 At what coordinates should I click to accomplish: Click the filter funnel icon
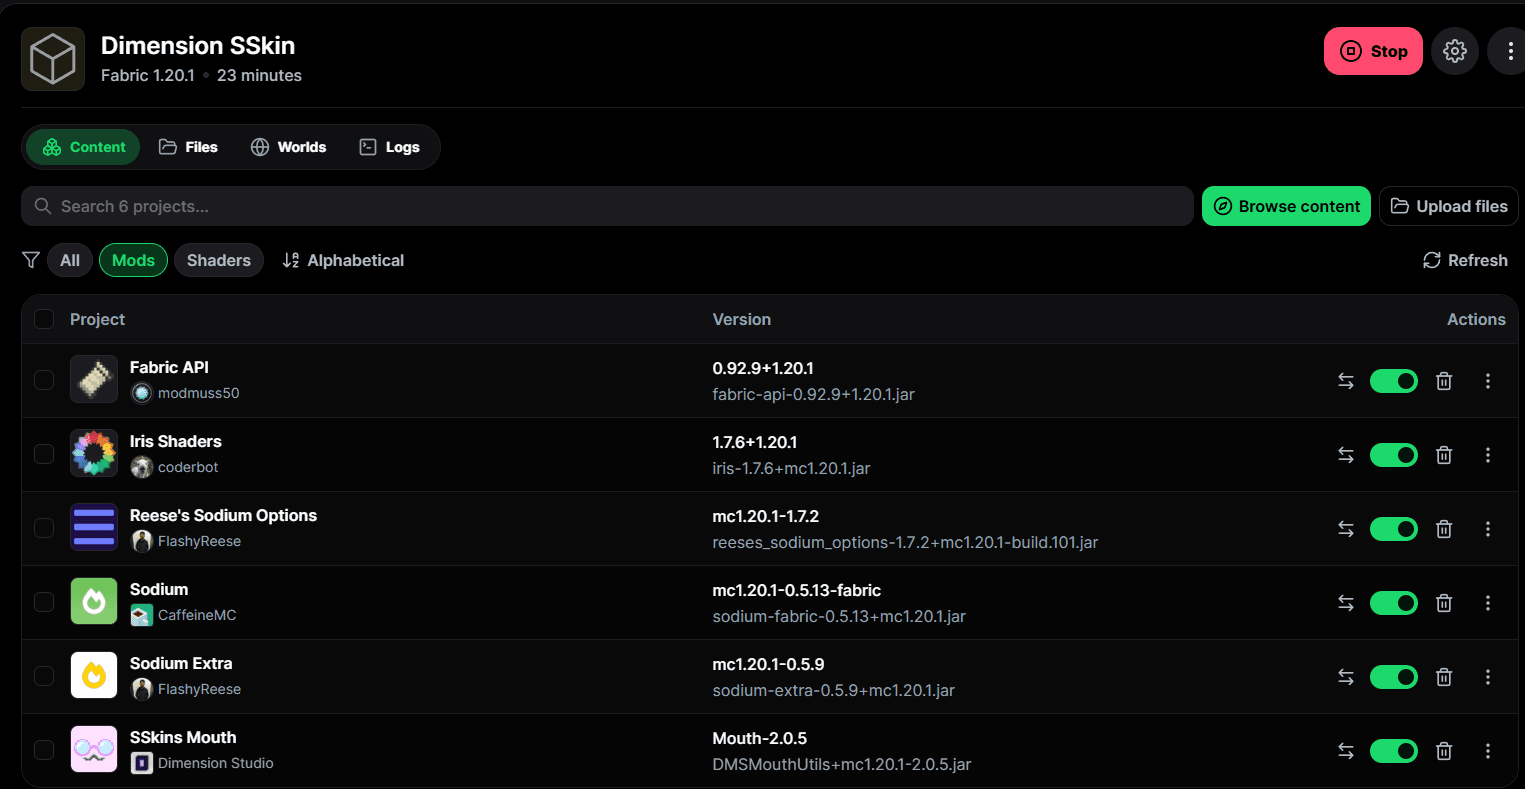31,260
